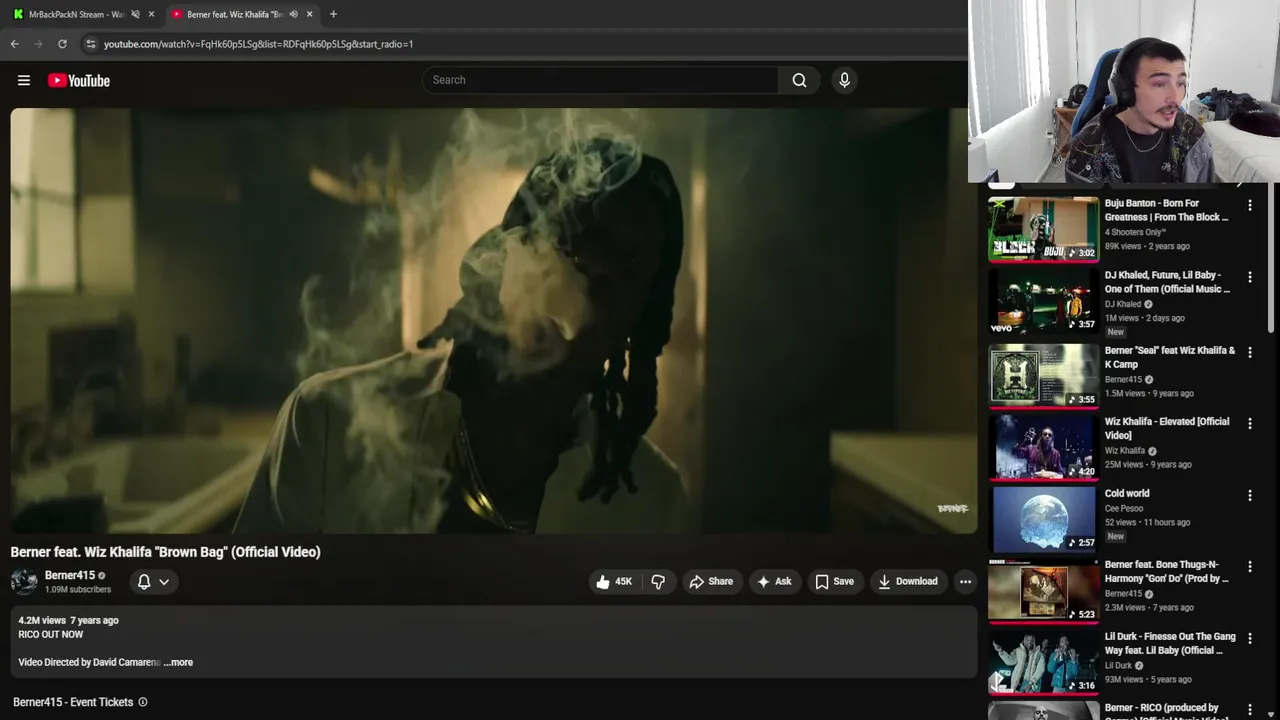Open more actions ellipsis under video

click(x=965, y=581)
